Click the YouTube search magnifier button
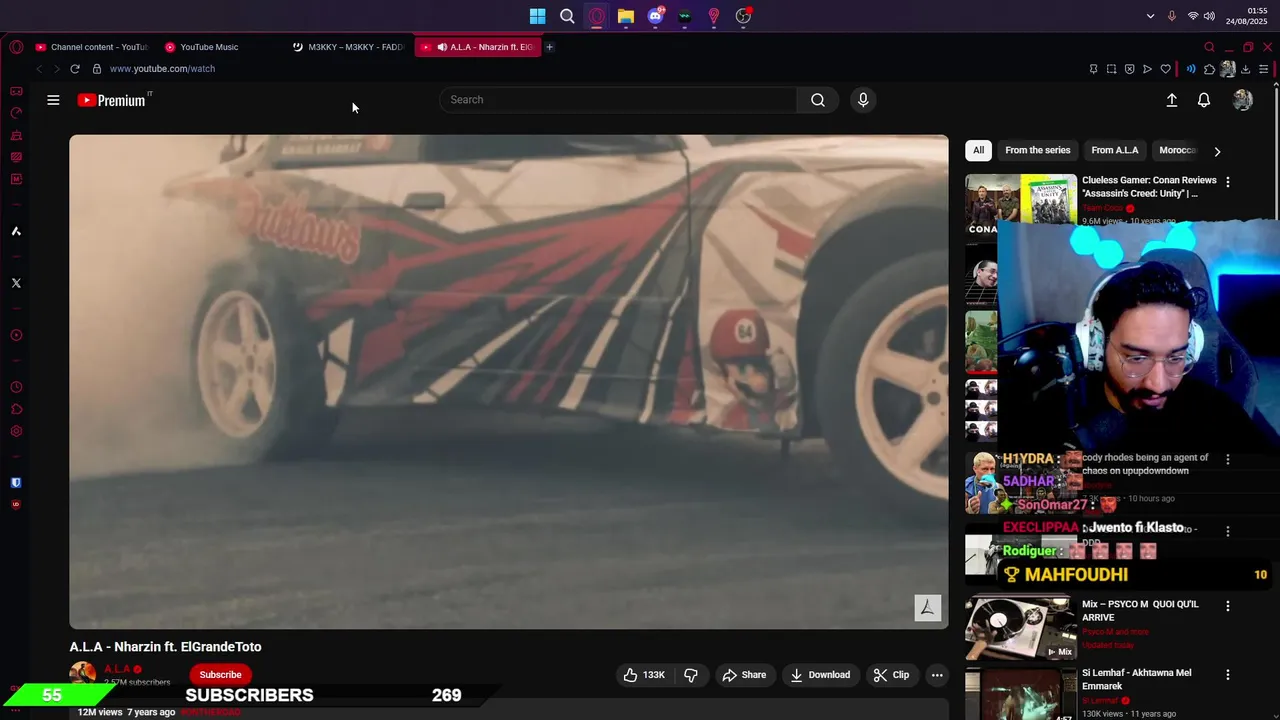This screenshot has width=1280, height=720. pos(818,100)
